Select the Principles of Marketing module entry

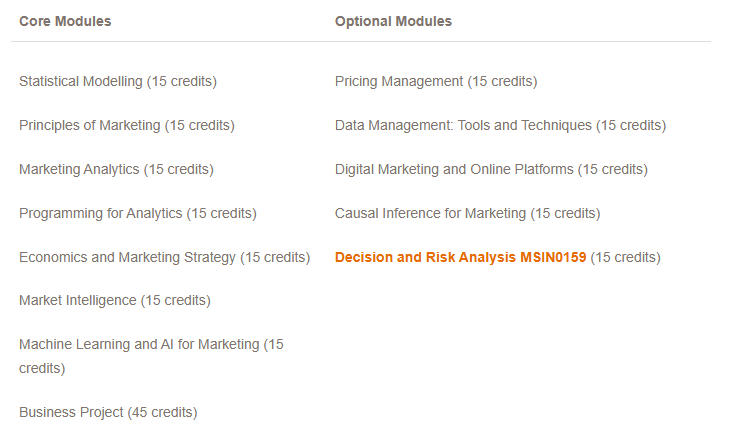click(x=127, y=125)
